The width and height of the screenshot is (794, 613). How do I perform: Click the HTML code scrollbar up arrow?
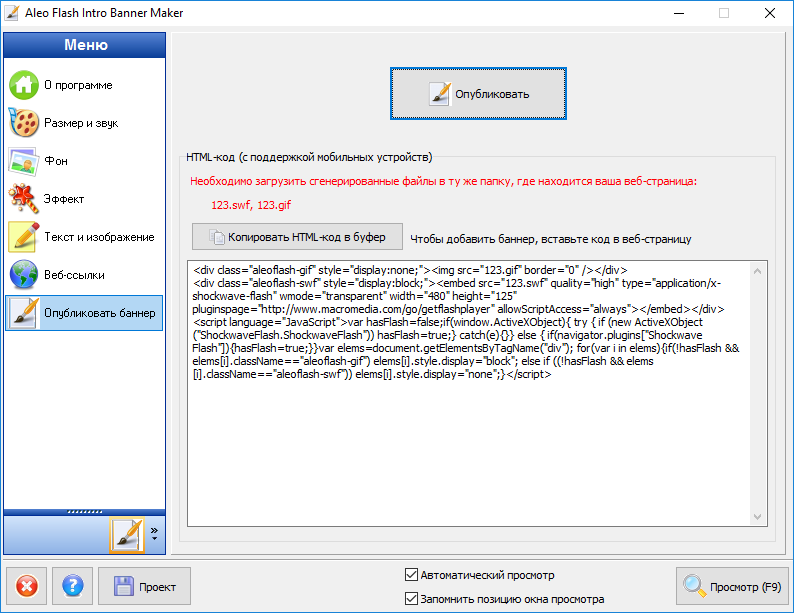click(x=758, y=271)
